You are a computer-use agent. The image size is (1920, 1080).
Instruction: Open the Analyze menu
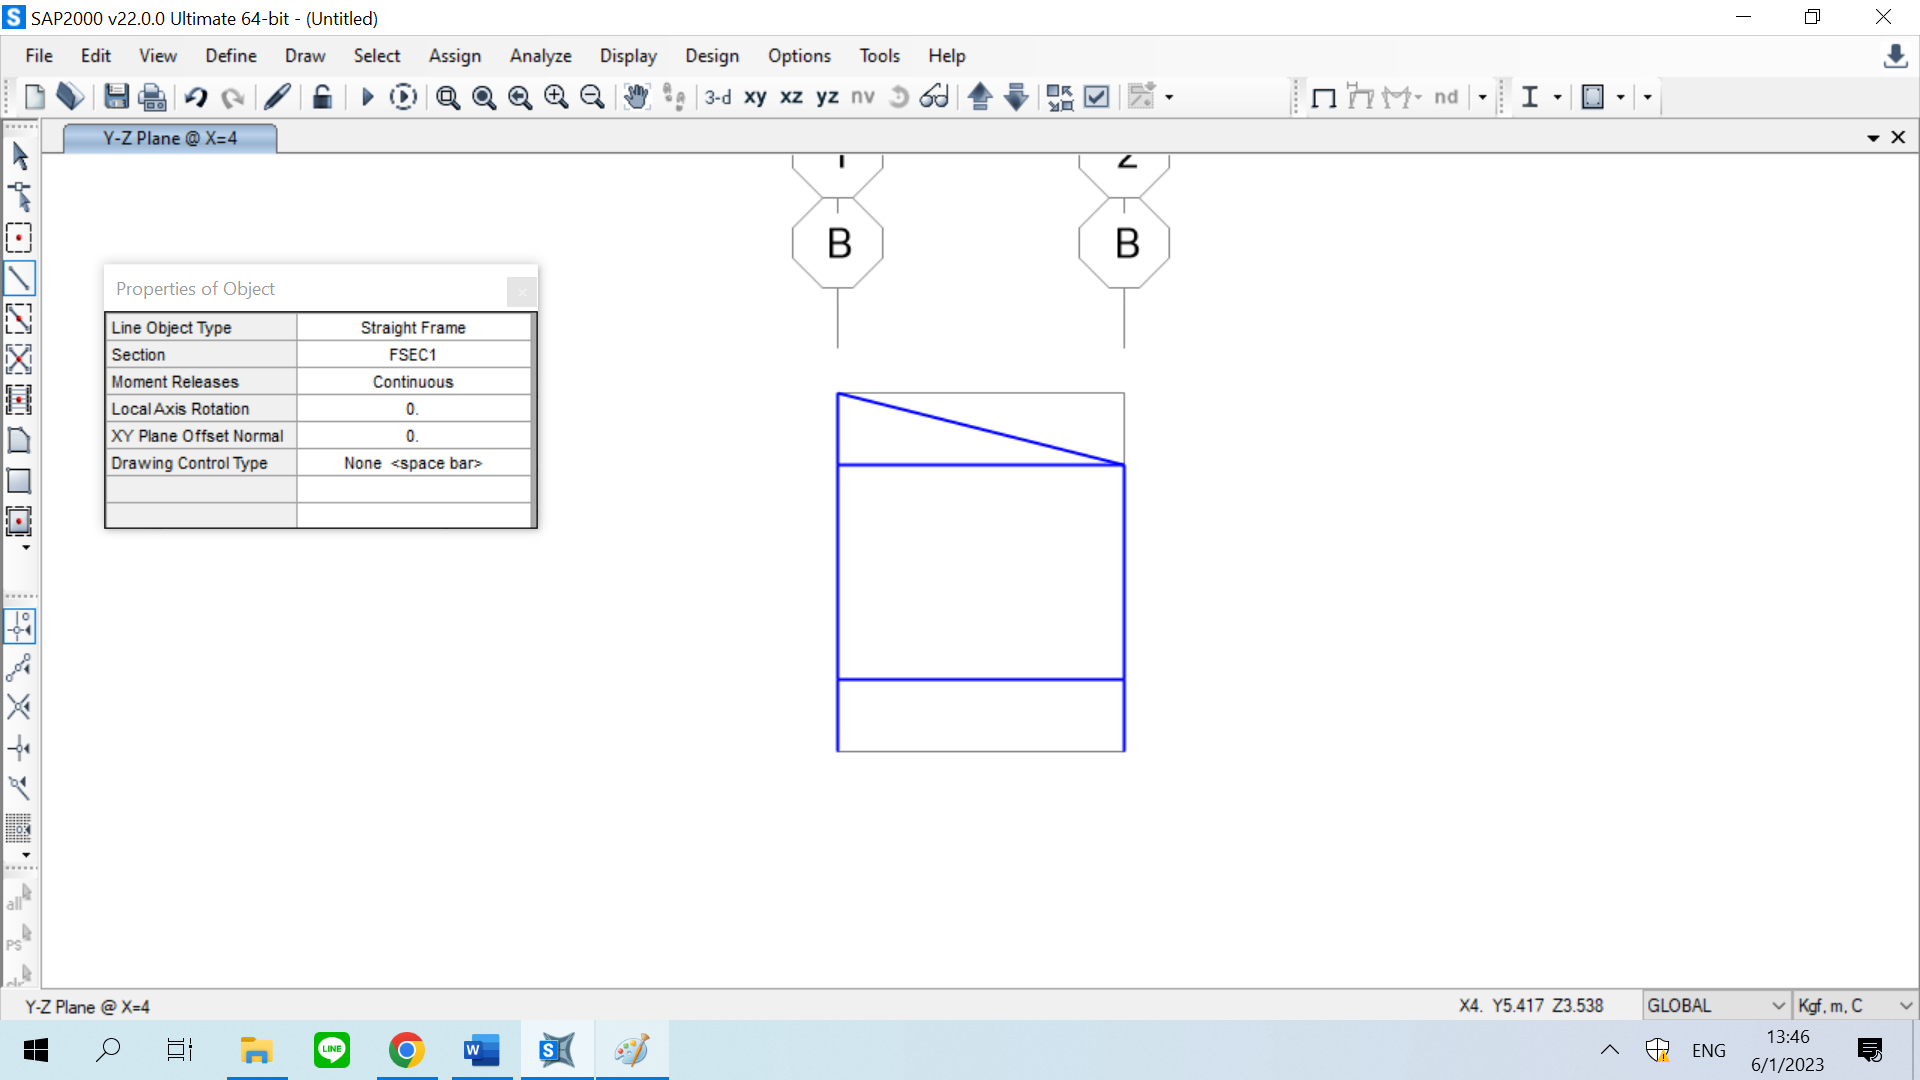(540, 56)
